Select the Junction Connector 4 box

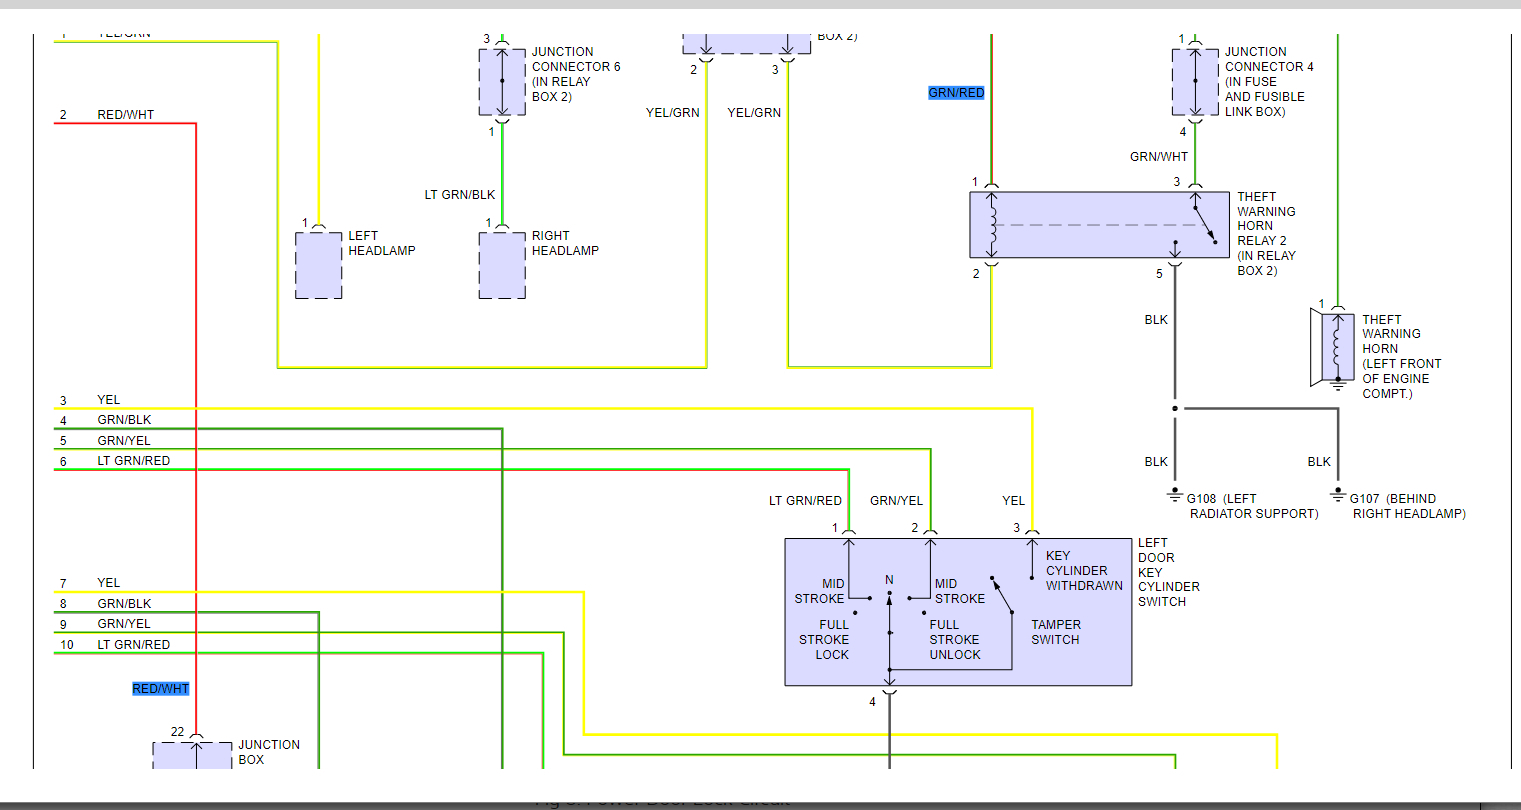tap(1195, 81)
